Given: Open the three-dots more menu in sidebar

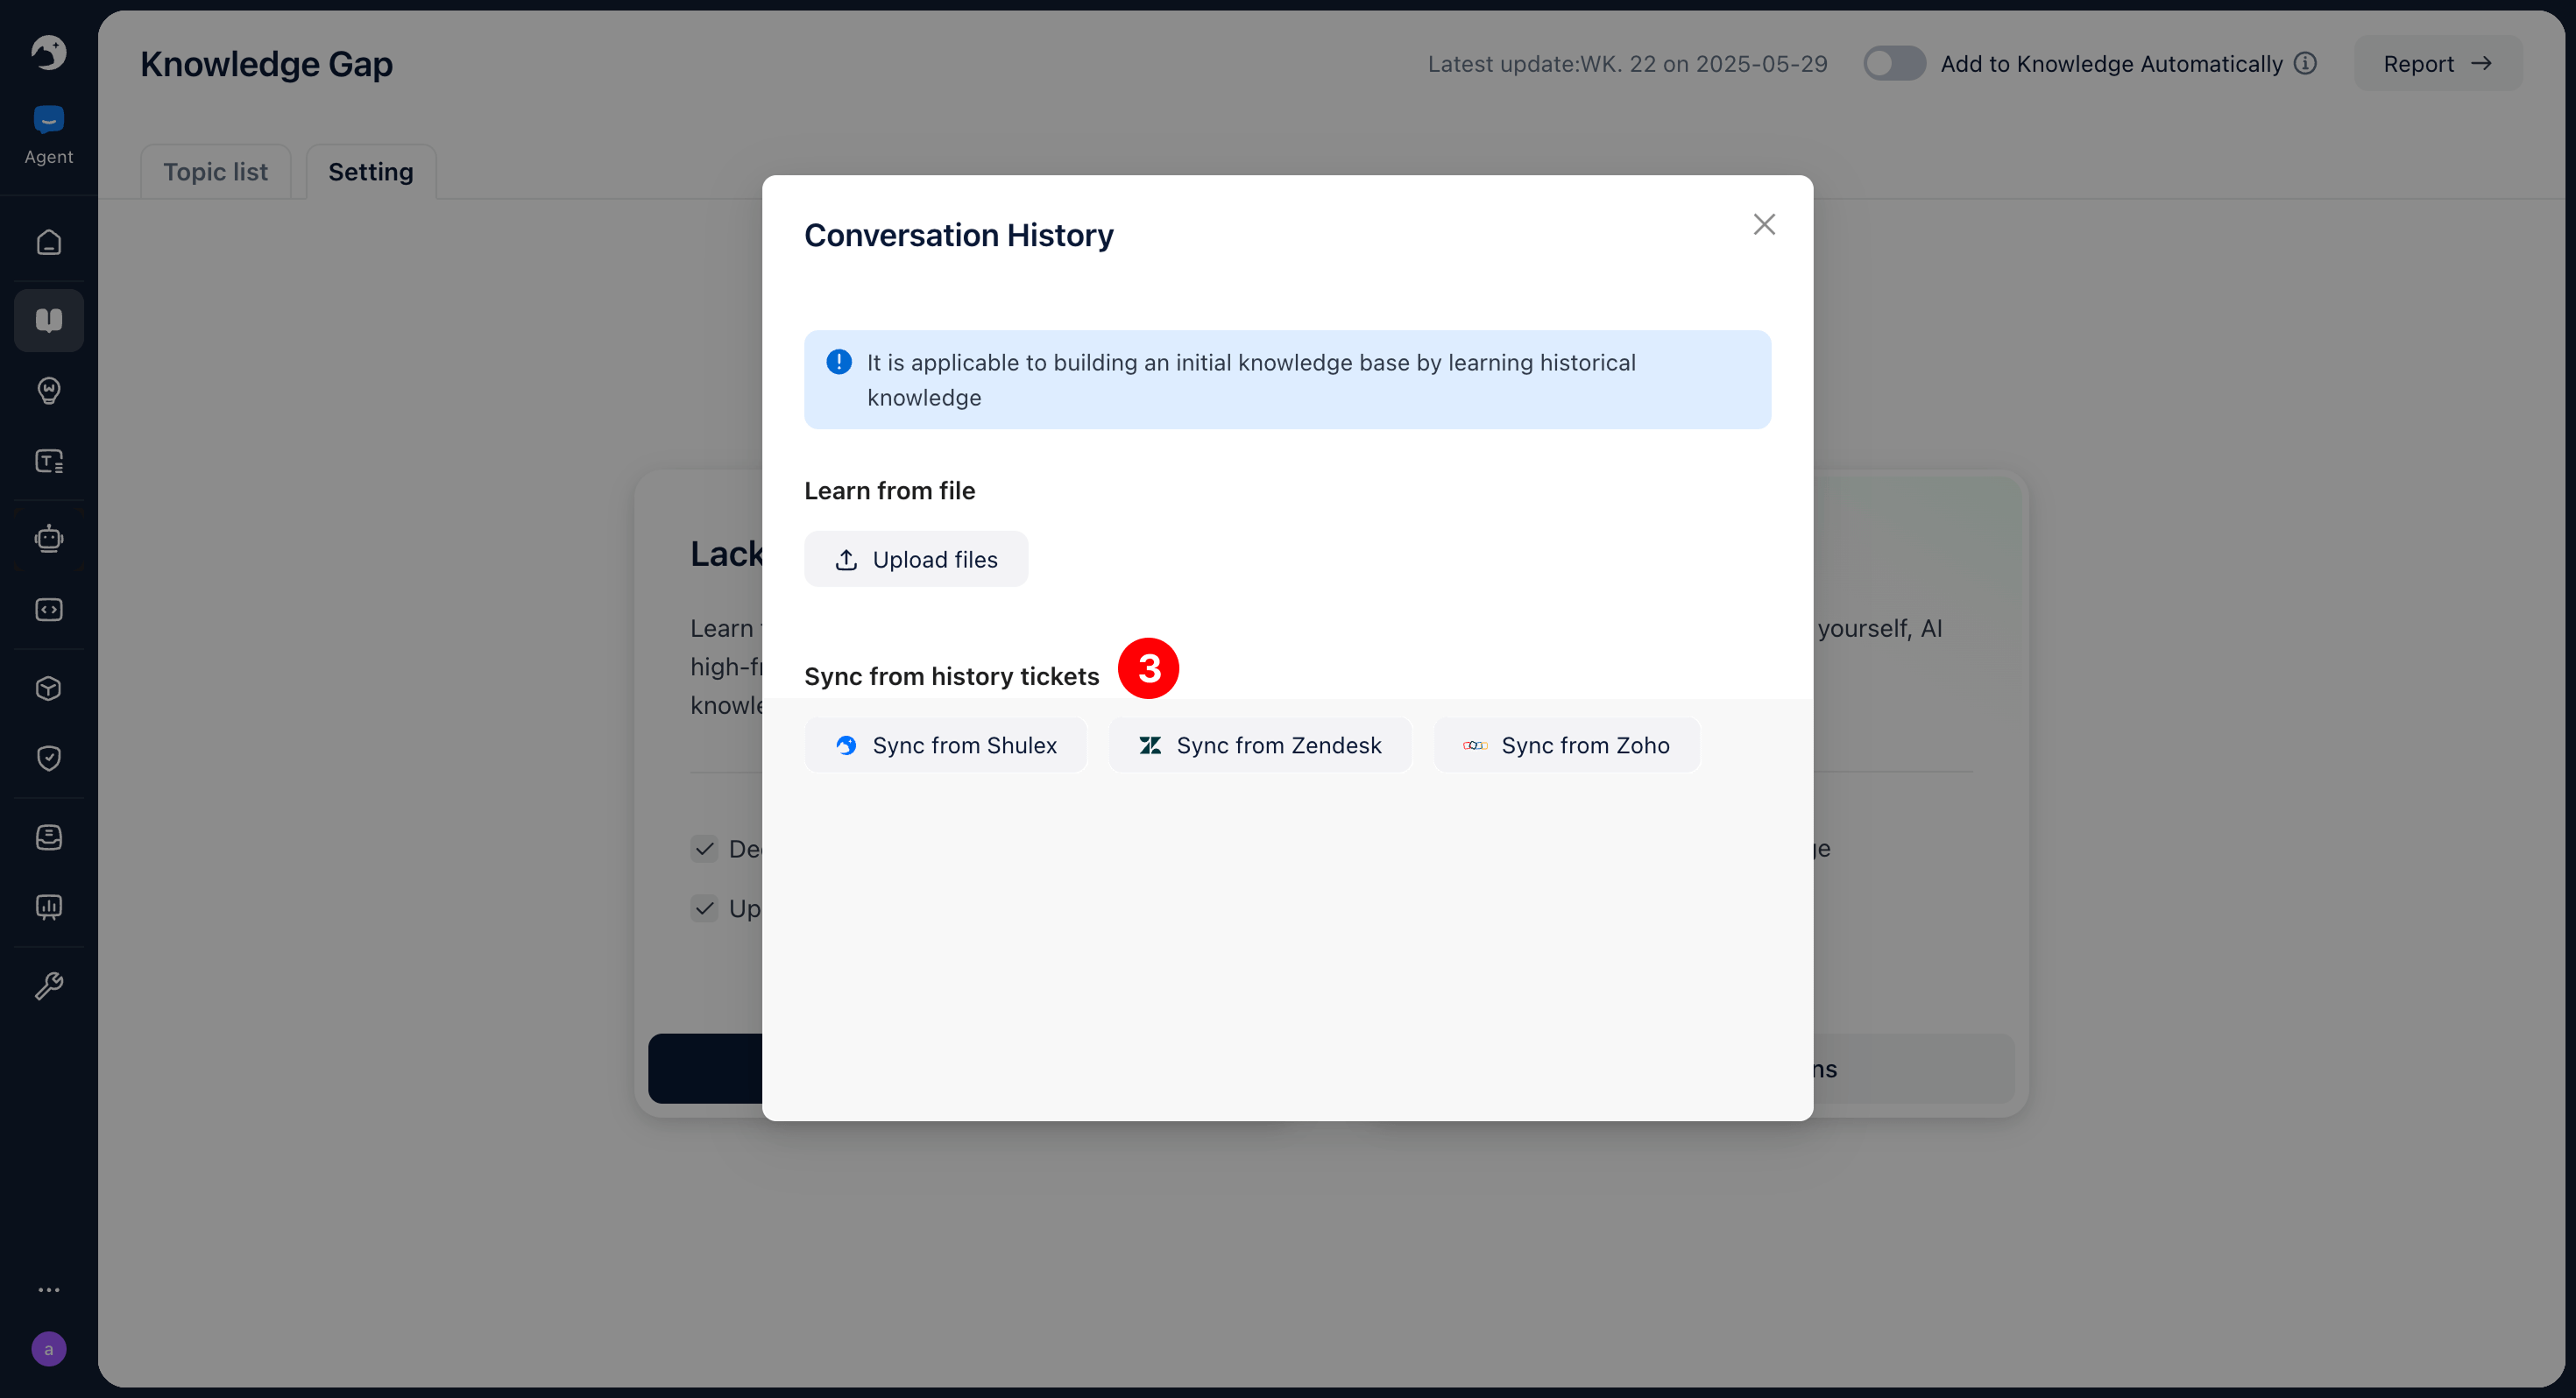Looking at the screenshot, I should pyautogui.click(x=48, y=1290).
